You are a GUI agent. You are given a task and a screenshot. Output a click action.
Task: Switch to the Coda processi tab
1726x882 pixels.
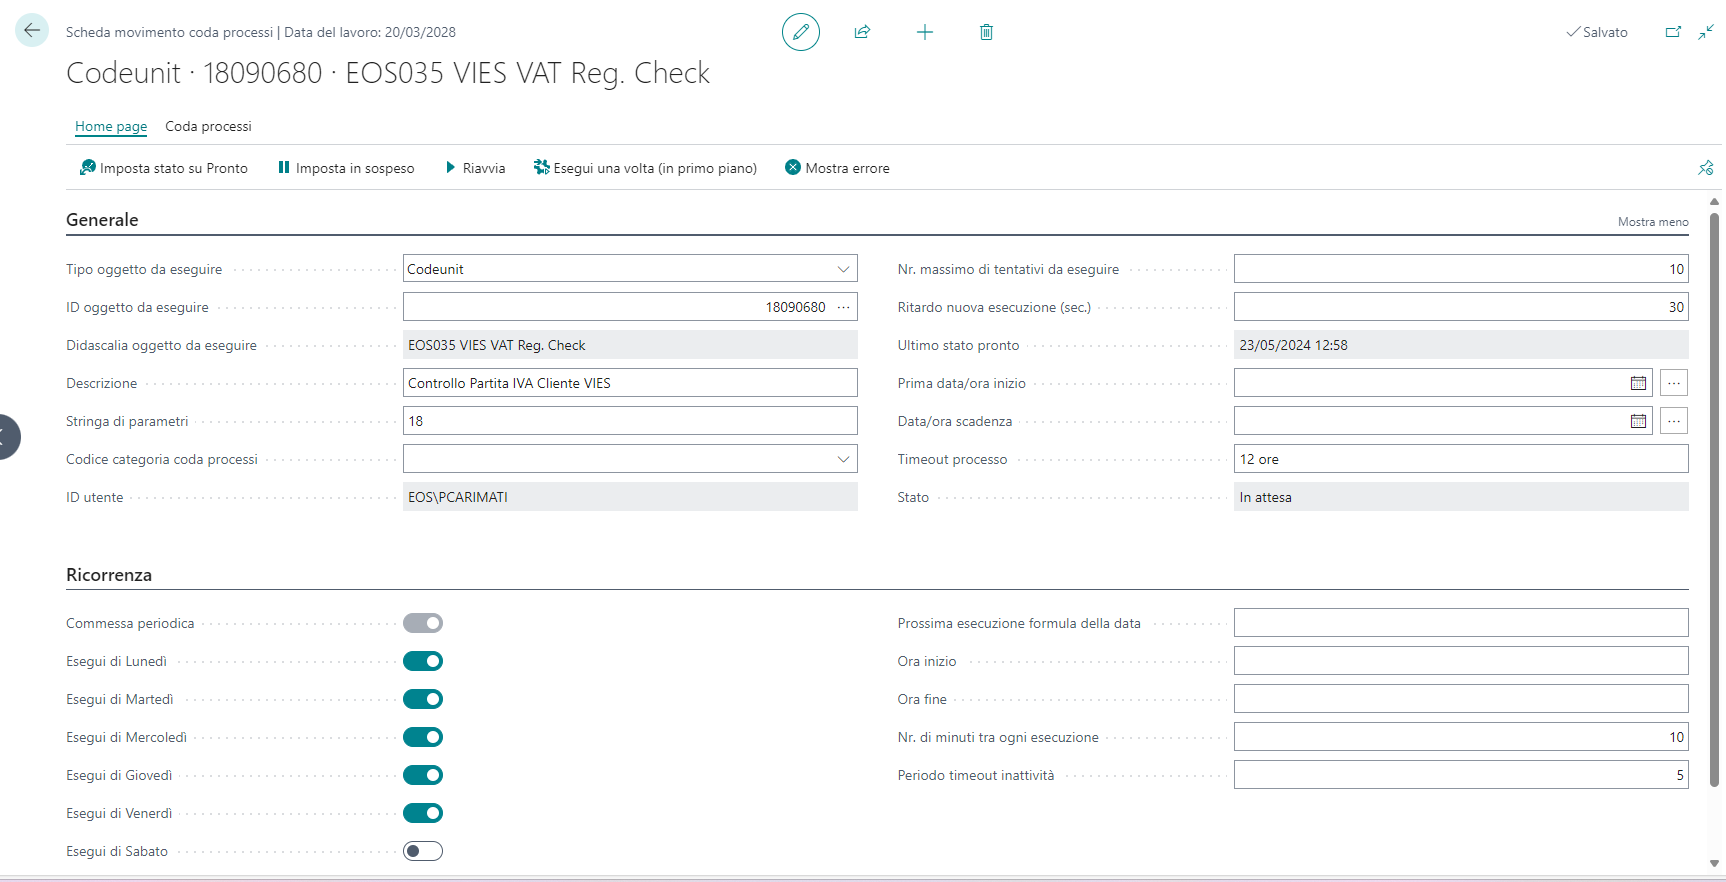(x=208, y=126)
